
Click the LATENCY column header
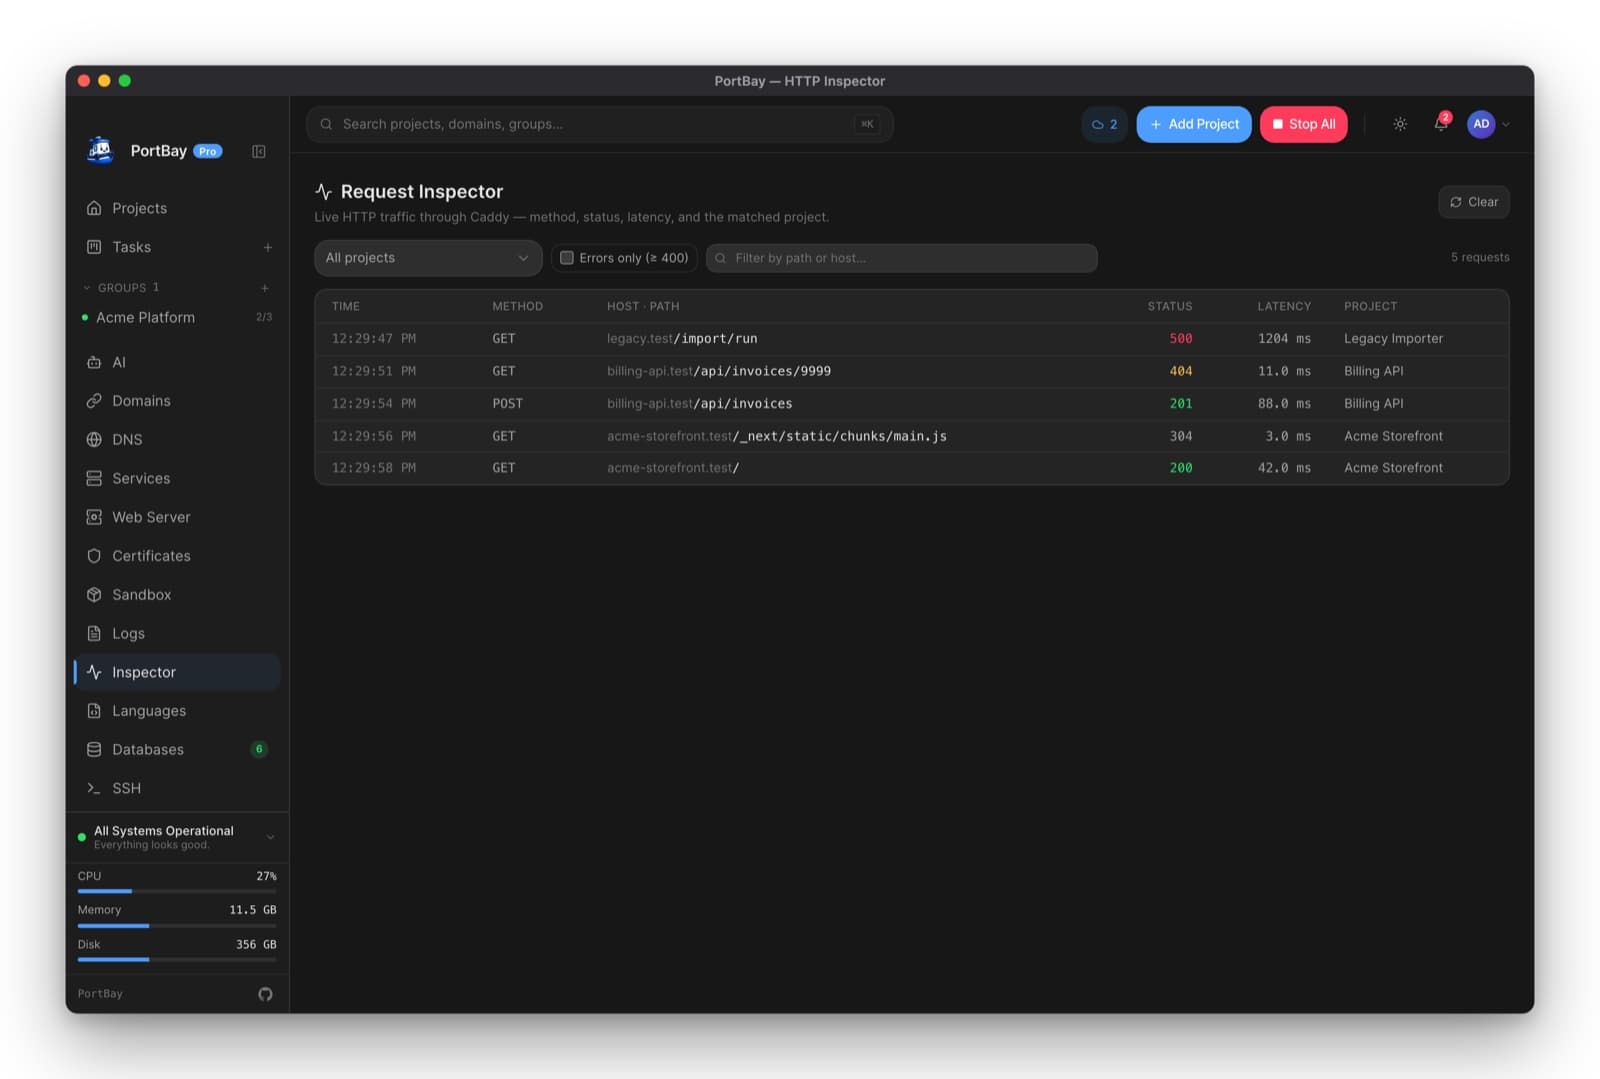click(1284, 306)
